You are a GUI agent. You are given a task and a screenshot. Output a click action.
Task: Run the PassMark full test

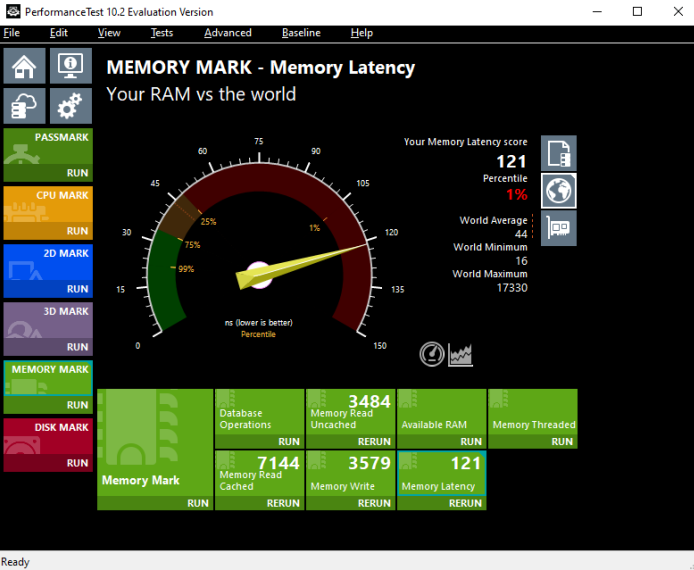click(48, 173)
